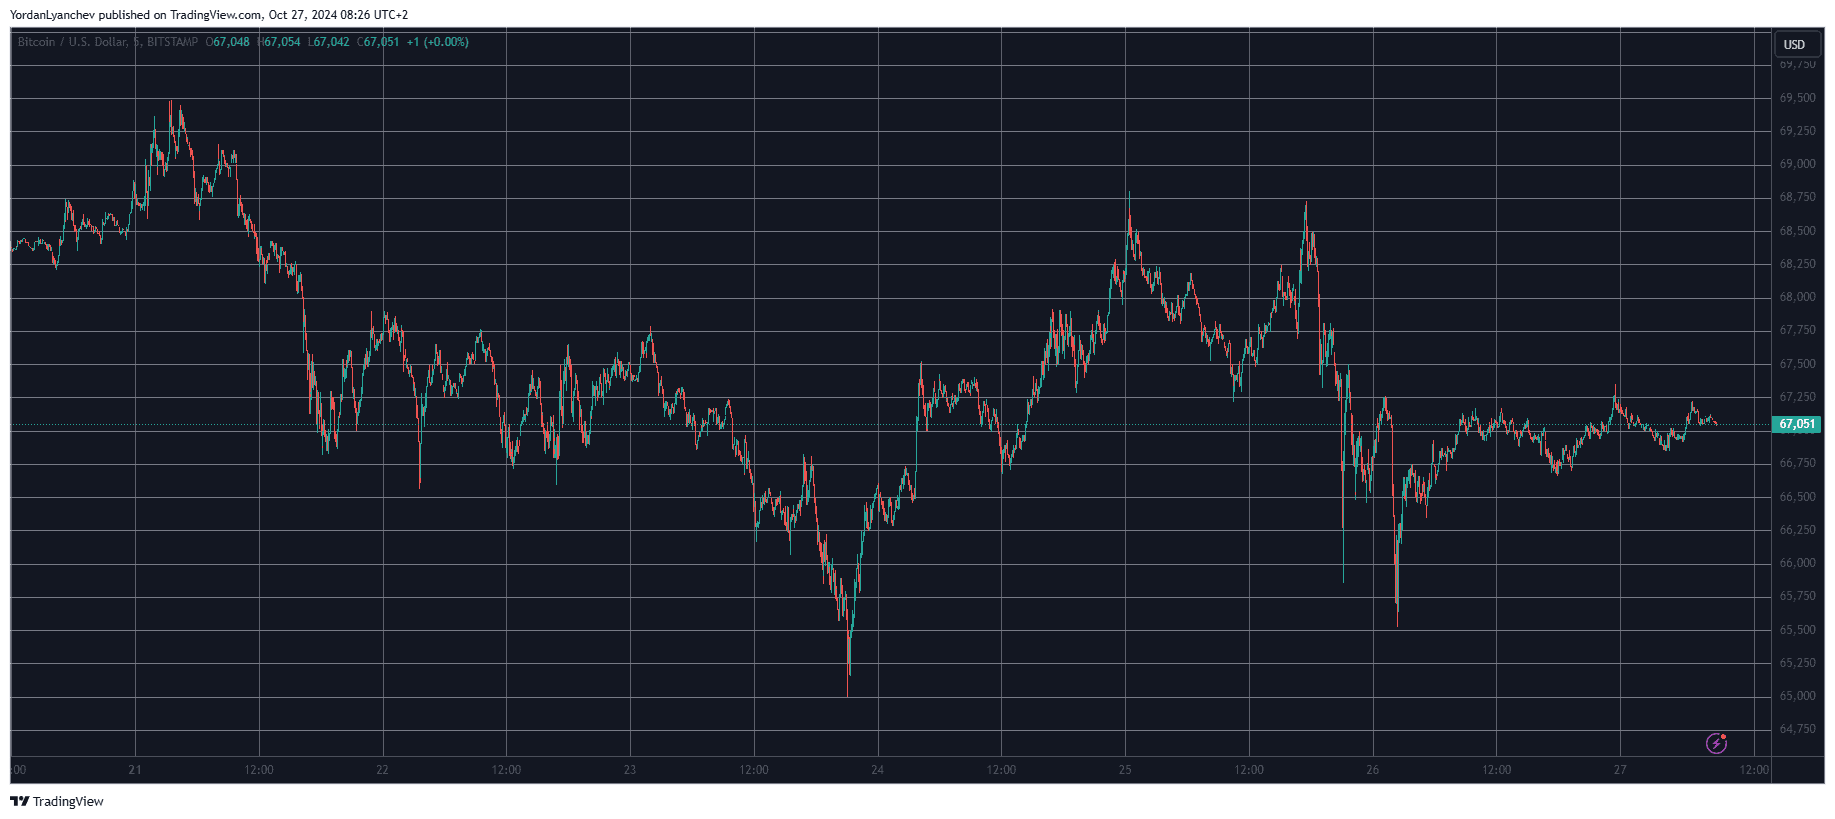The image size is (1835, 819).
Task: Click the high value H67,054
Action: [279, 42]
